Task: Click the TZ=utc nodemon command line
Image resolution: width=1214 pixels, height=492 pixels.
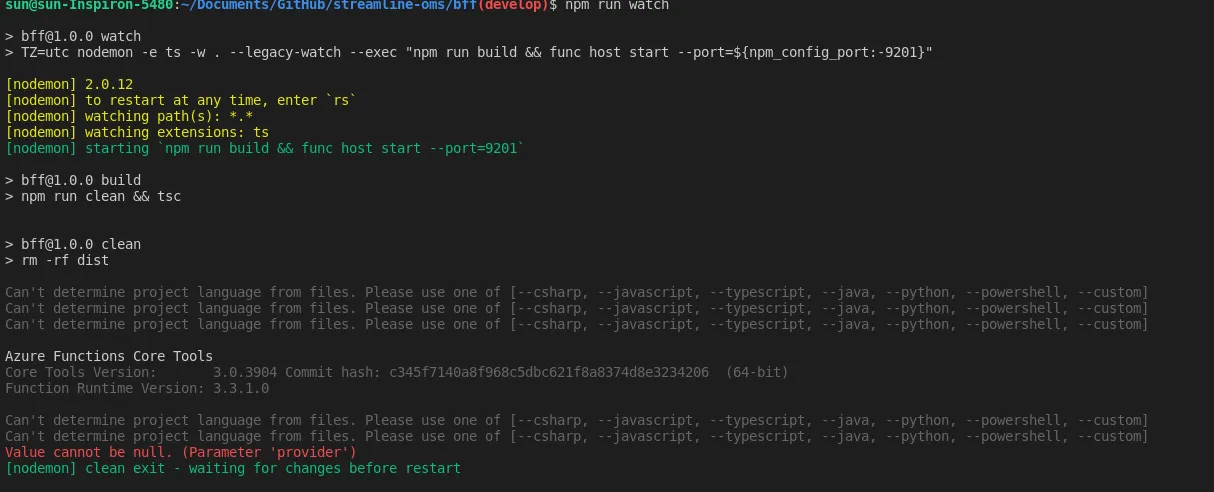Action: click(x=470, y=52)
